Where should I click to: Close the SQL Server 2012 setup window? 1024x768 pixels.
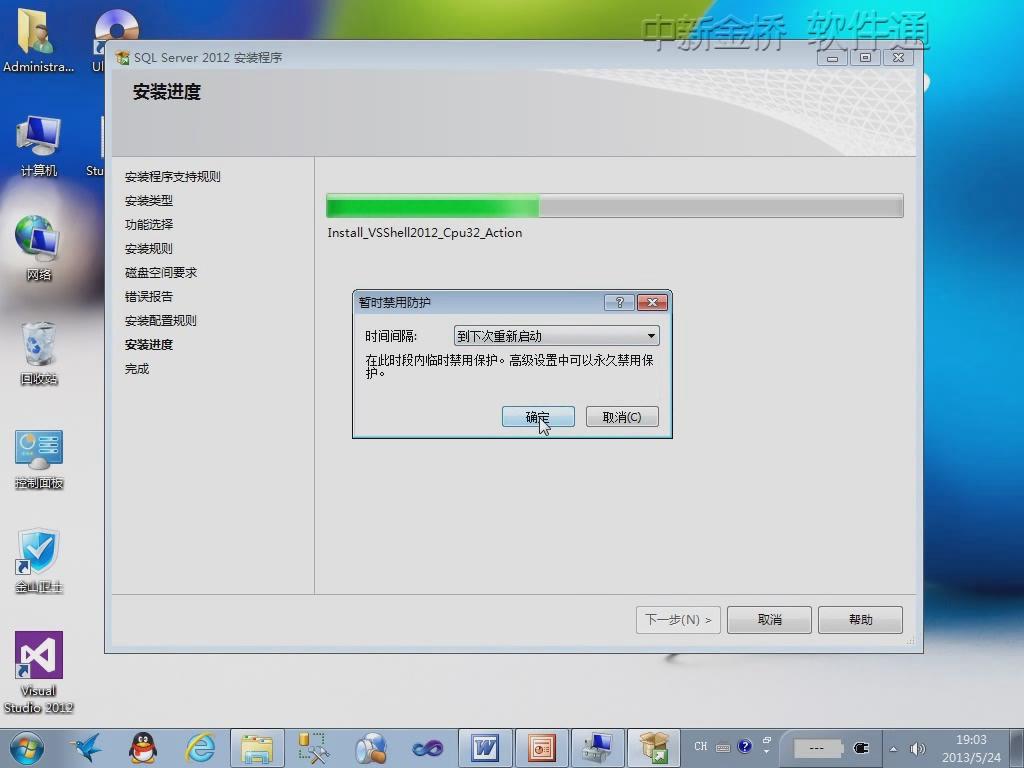coord(899,58)
